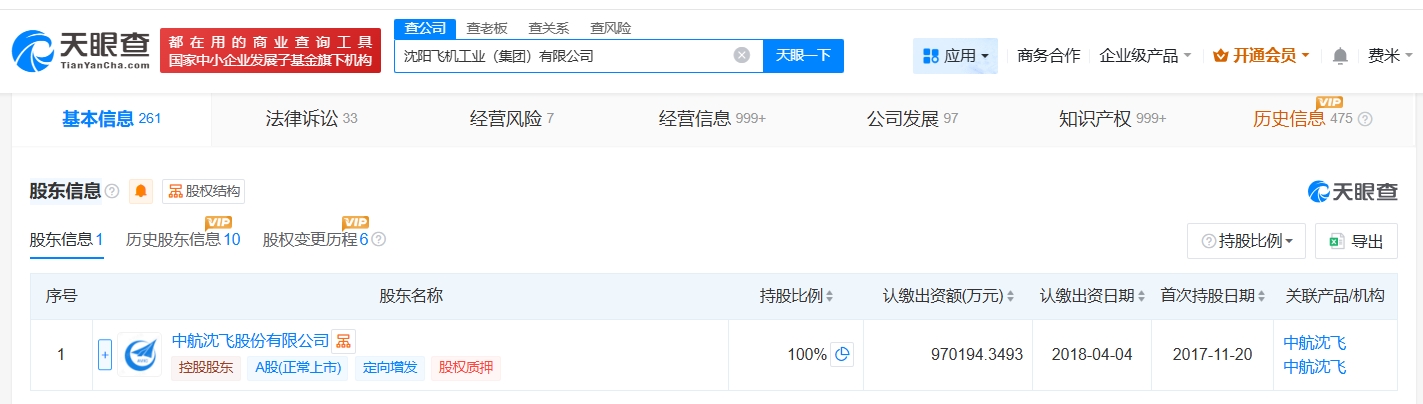Click the help icon next to 股东信息 heading
The height and width of the screenshot is (404, 1423).
tap(112, 191)
